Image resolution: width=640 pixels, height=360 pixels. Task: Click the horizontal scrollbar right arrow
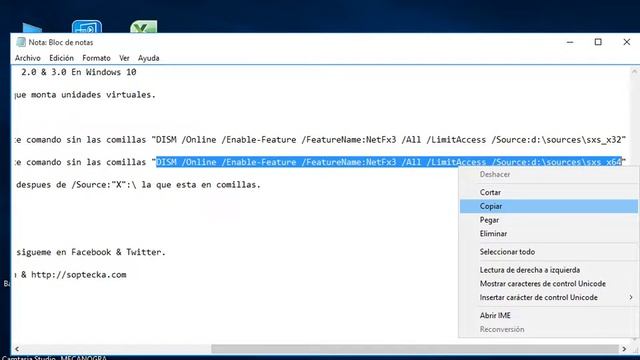point(624,349)
